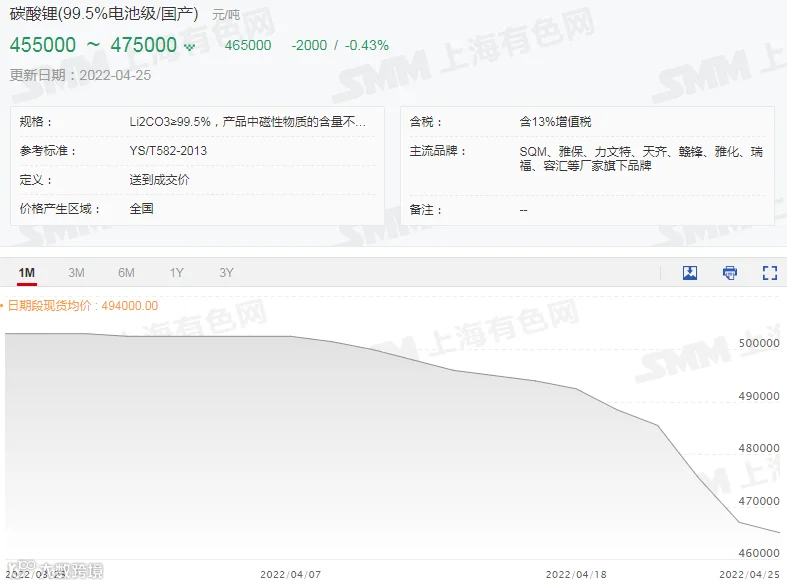Screen dimensions: 787x586
Task: Click the 碳酸锂(99.5%电池级/国产) product title
Action: click(x=104, y=14)
